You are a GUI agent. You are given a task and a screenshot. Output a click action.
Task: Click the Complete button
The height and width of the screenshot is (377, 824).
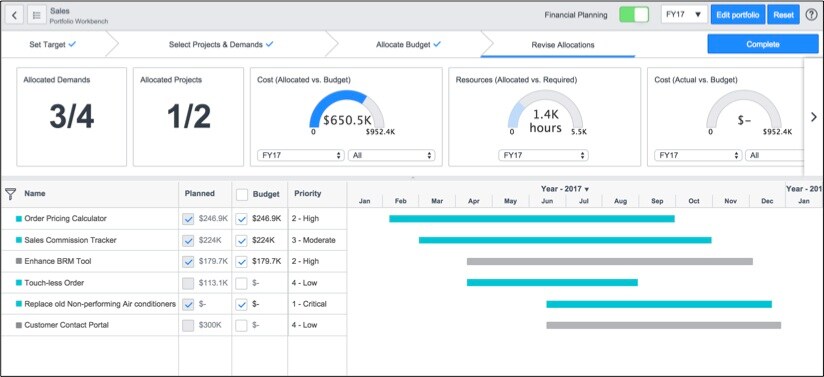(x=763, y=44)
